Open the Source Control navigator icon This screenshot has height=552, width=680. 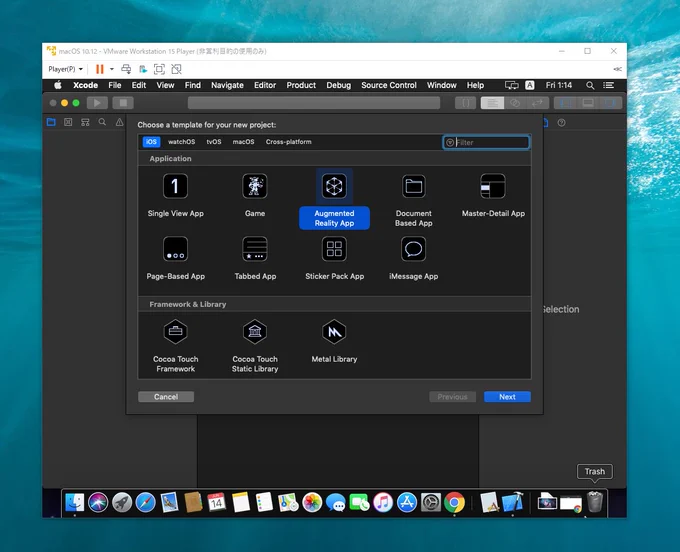[68, 122]
